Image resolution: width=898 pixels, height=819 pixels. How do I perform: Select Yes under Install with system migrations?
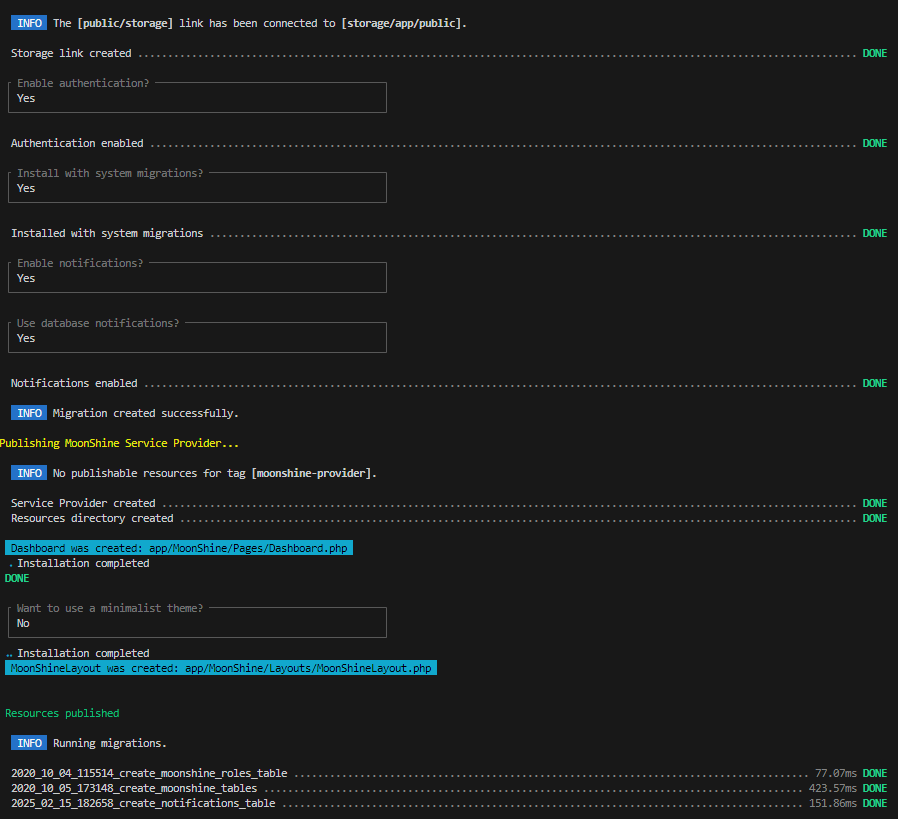pos(26,188)
